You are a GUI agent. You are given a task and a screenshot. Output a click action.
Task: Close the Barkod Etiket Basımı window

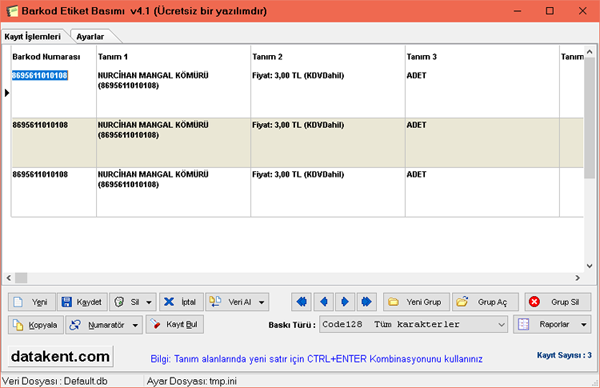point(583,11)
